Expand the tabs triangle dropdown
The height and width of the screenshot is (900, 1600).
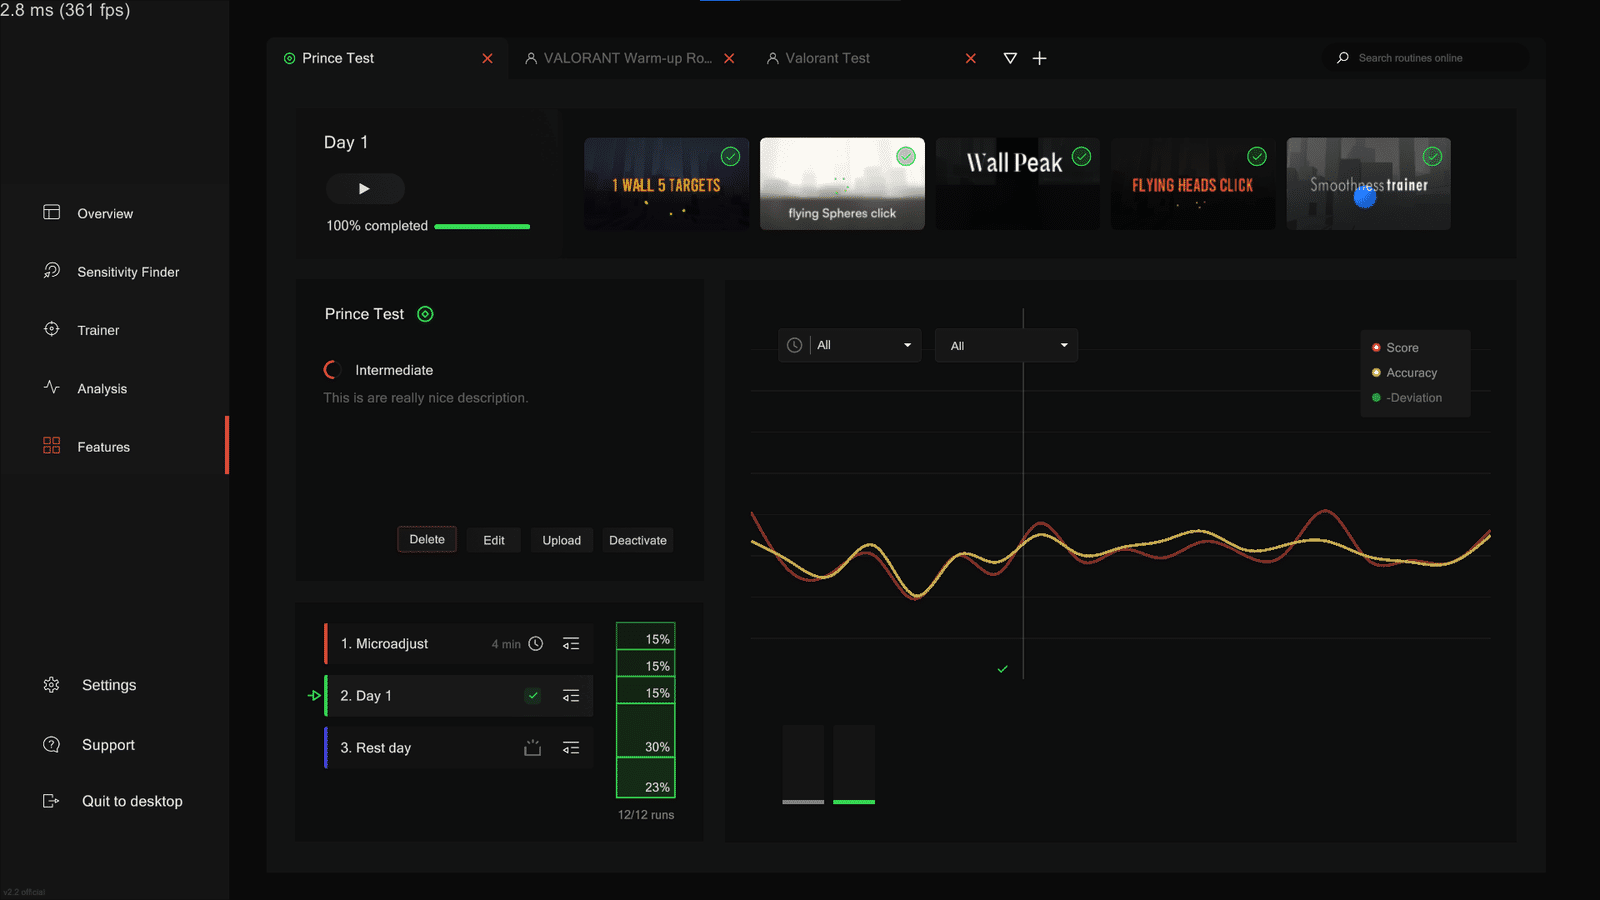coord(1010,58)
